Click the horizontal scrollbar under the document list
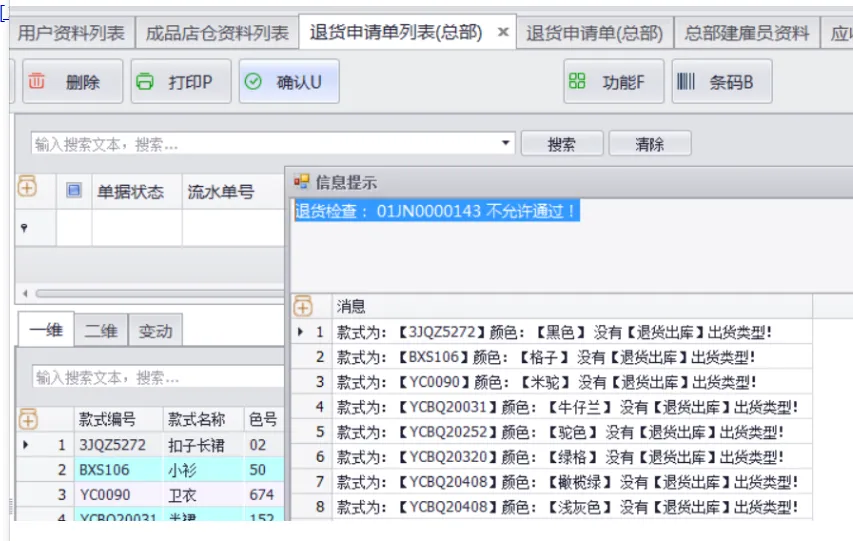Screen dimensions: 853x541 [x=150, y=294]
